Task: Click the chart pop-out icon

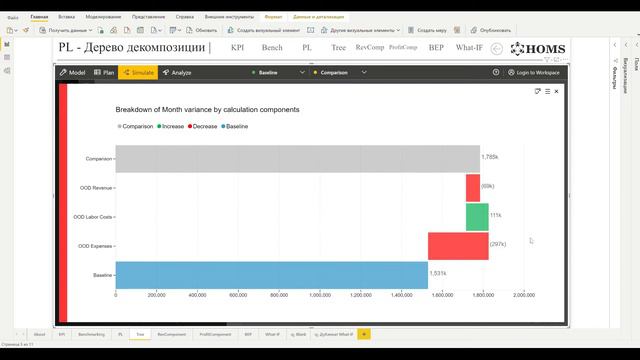Action: [x=538, y=91]
